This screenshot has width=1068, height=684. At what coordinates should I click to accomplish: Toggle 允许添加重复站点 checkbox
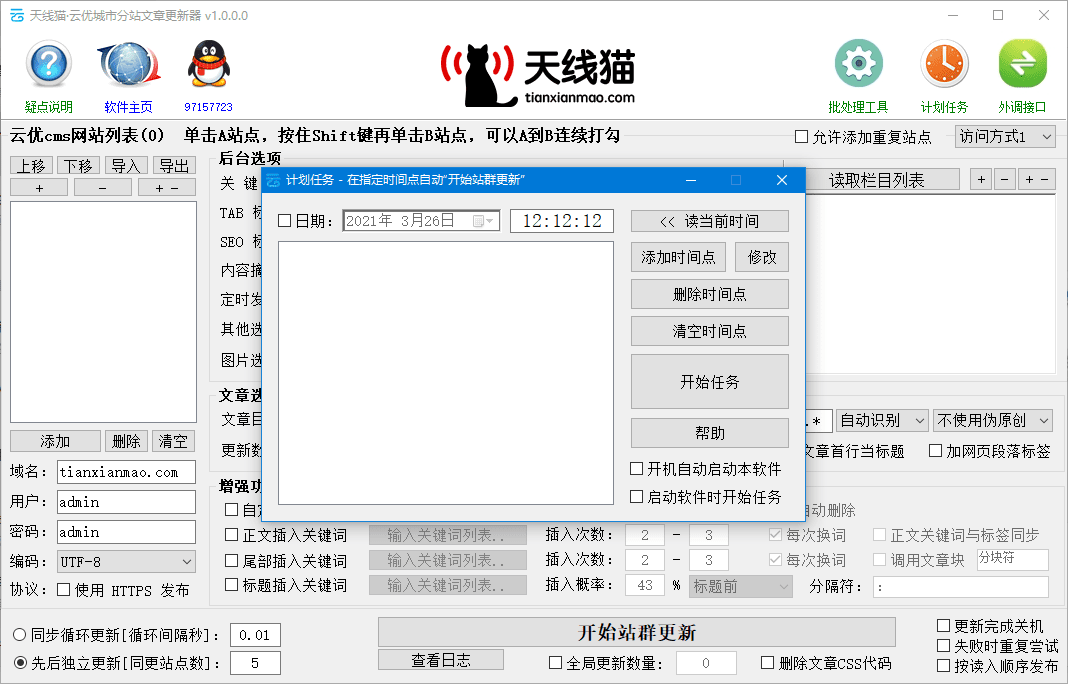click(x=802, y=137)
